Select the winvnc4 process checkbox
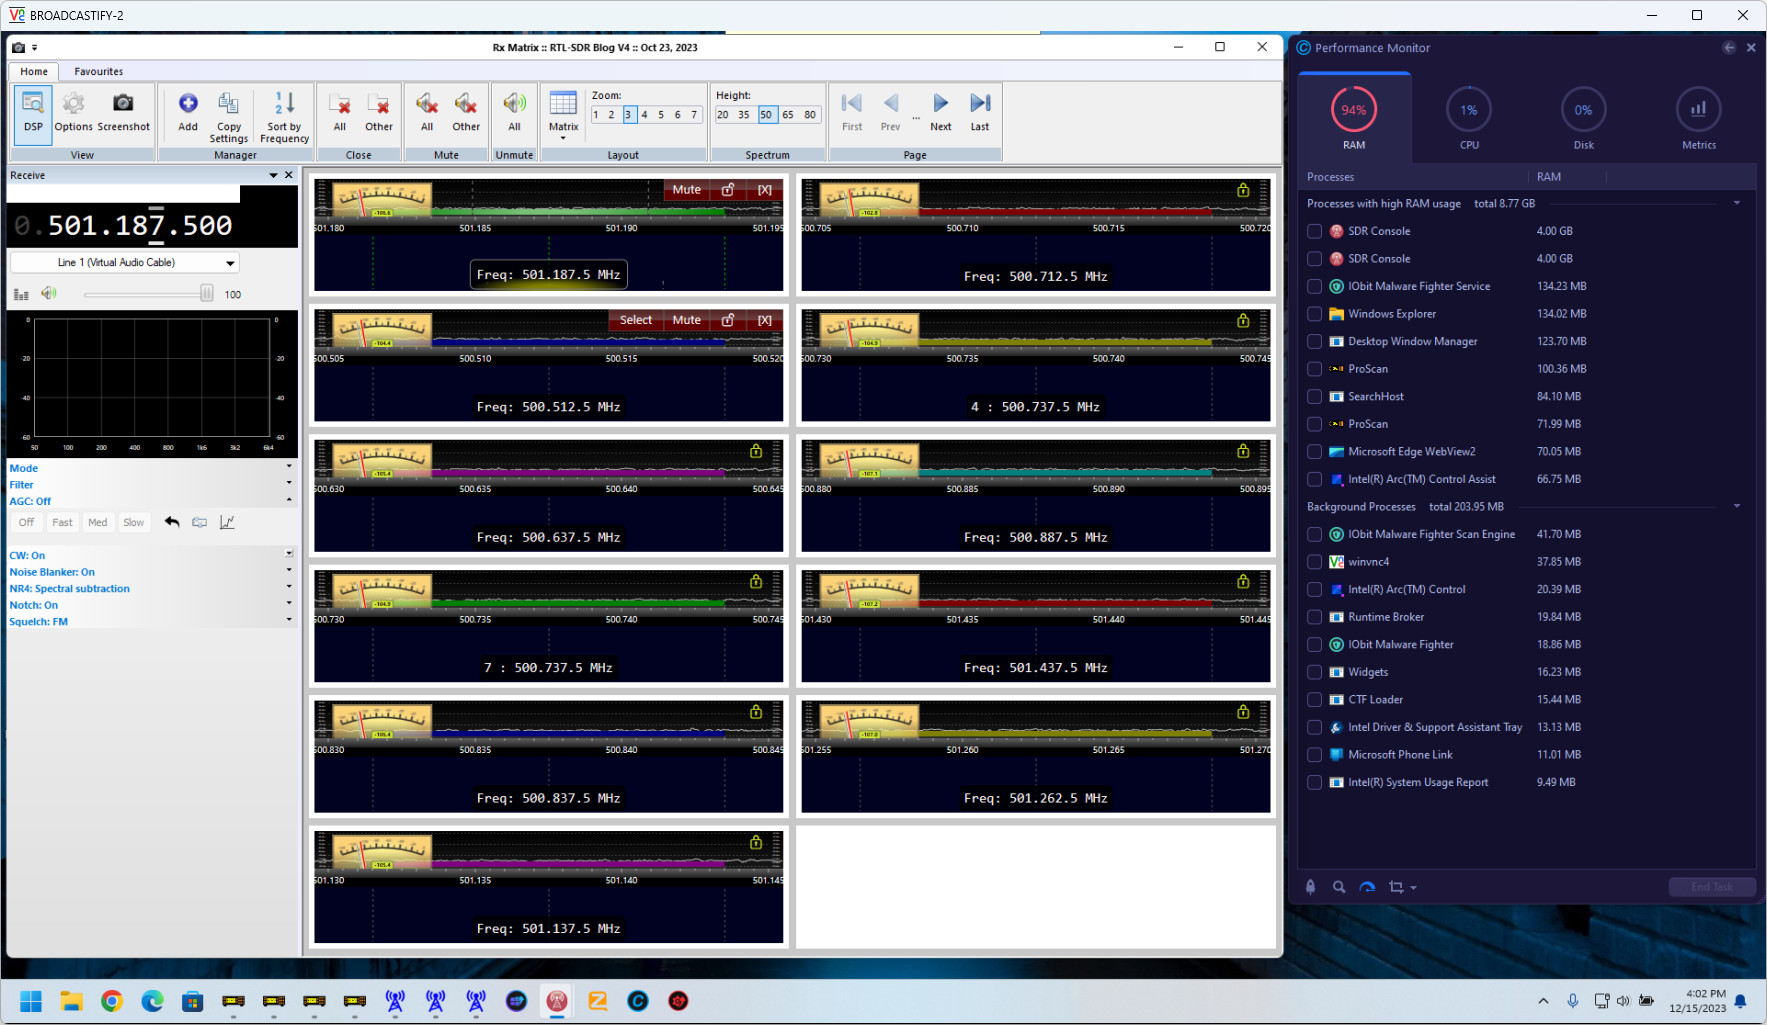The height and width of the screenshot is (1025, 1767). click(1315, 562)
